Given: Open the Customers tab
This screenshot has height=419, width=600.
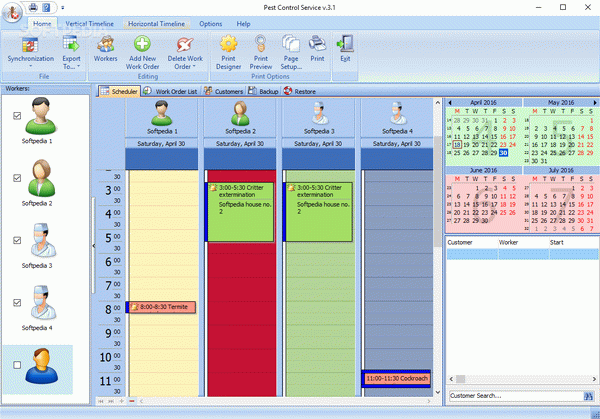Looking at the screenshot, I should tap(223, 91).
